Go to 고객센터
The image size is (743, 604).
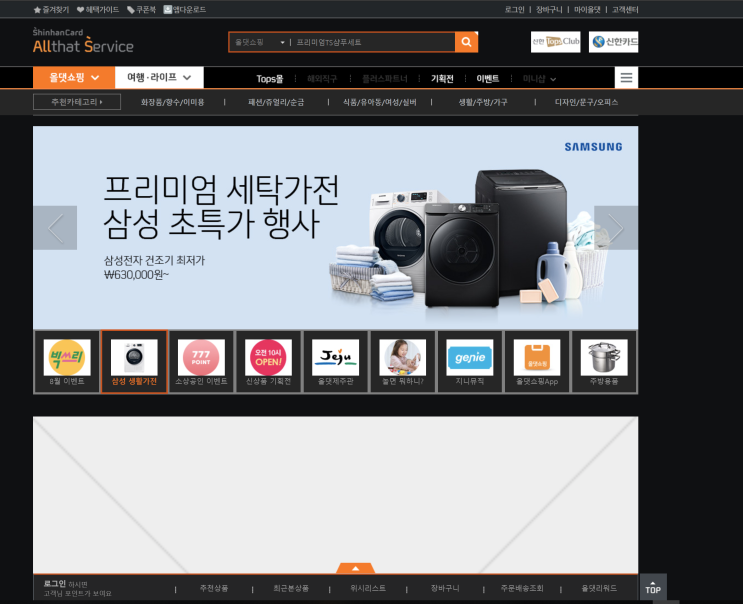tap(625, 9)
